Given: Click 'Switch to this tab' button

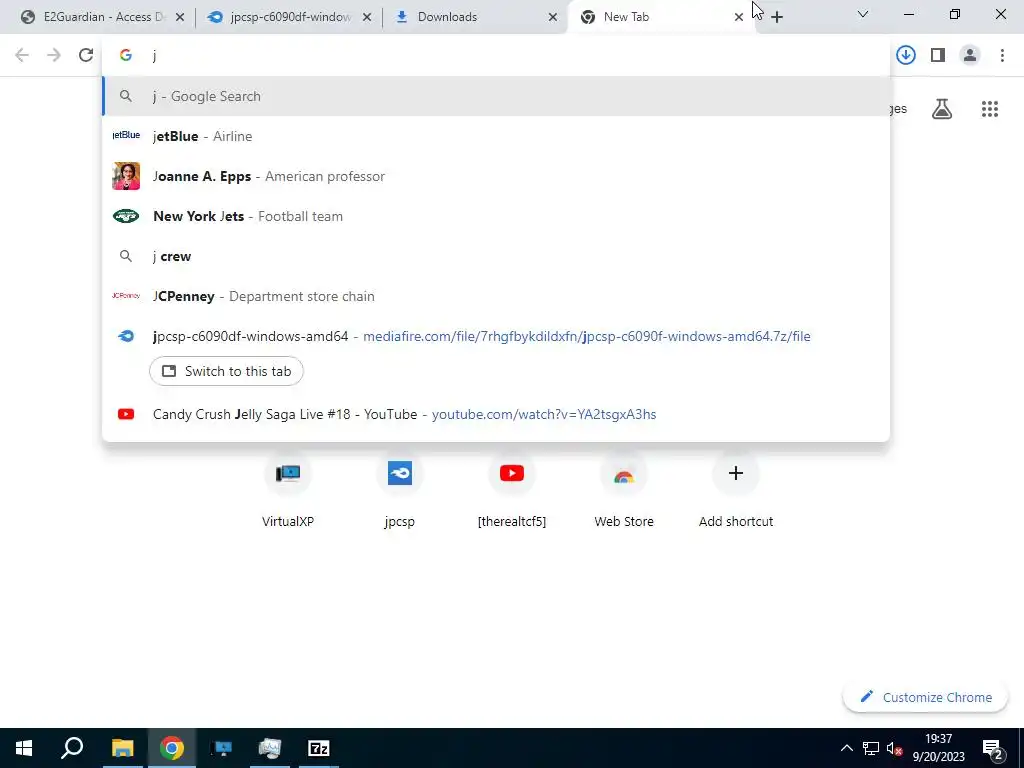Looking at the screenshot, I should (x=226, y=371).
